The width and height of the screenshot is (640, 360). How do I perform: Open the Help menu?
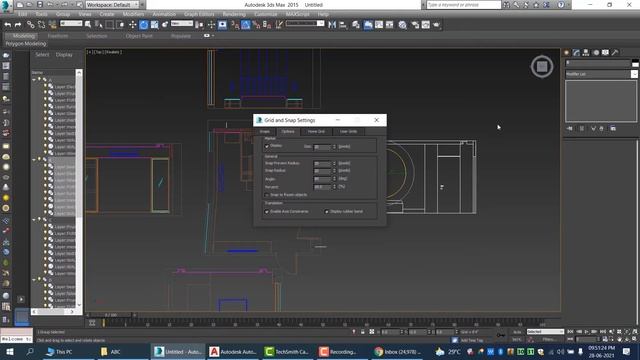(x=323, y=14)
